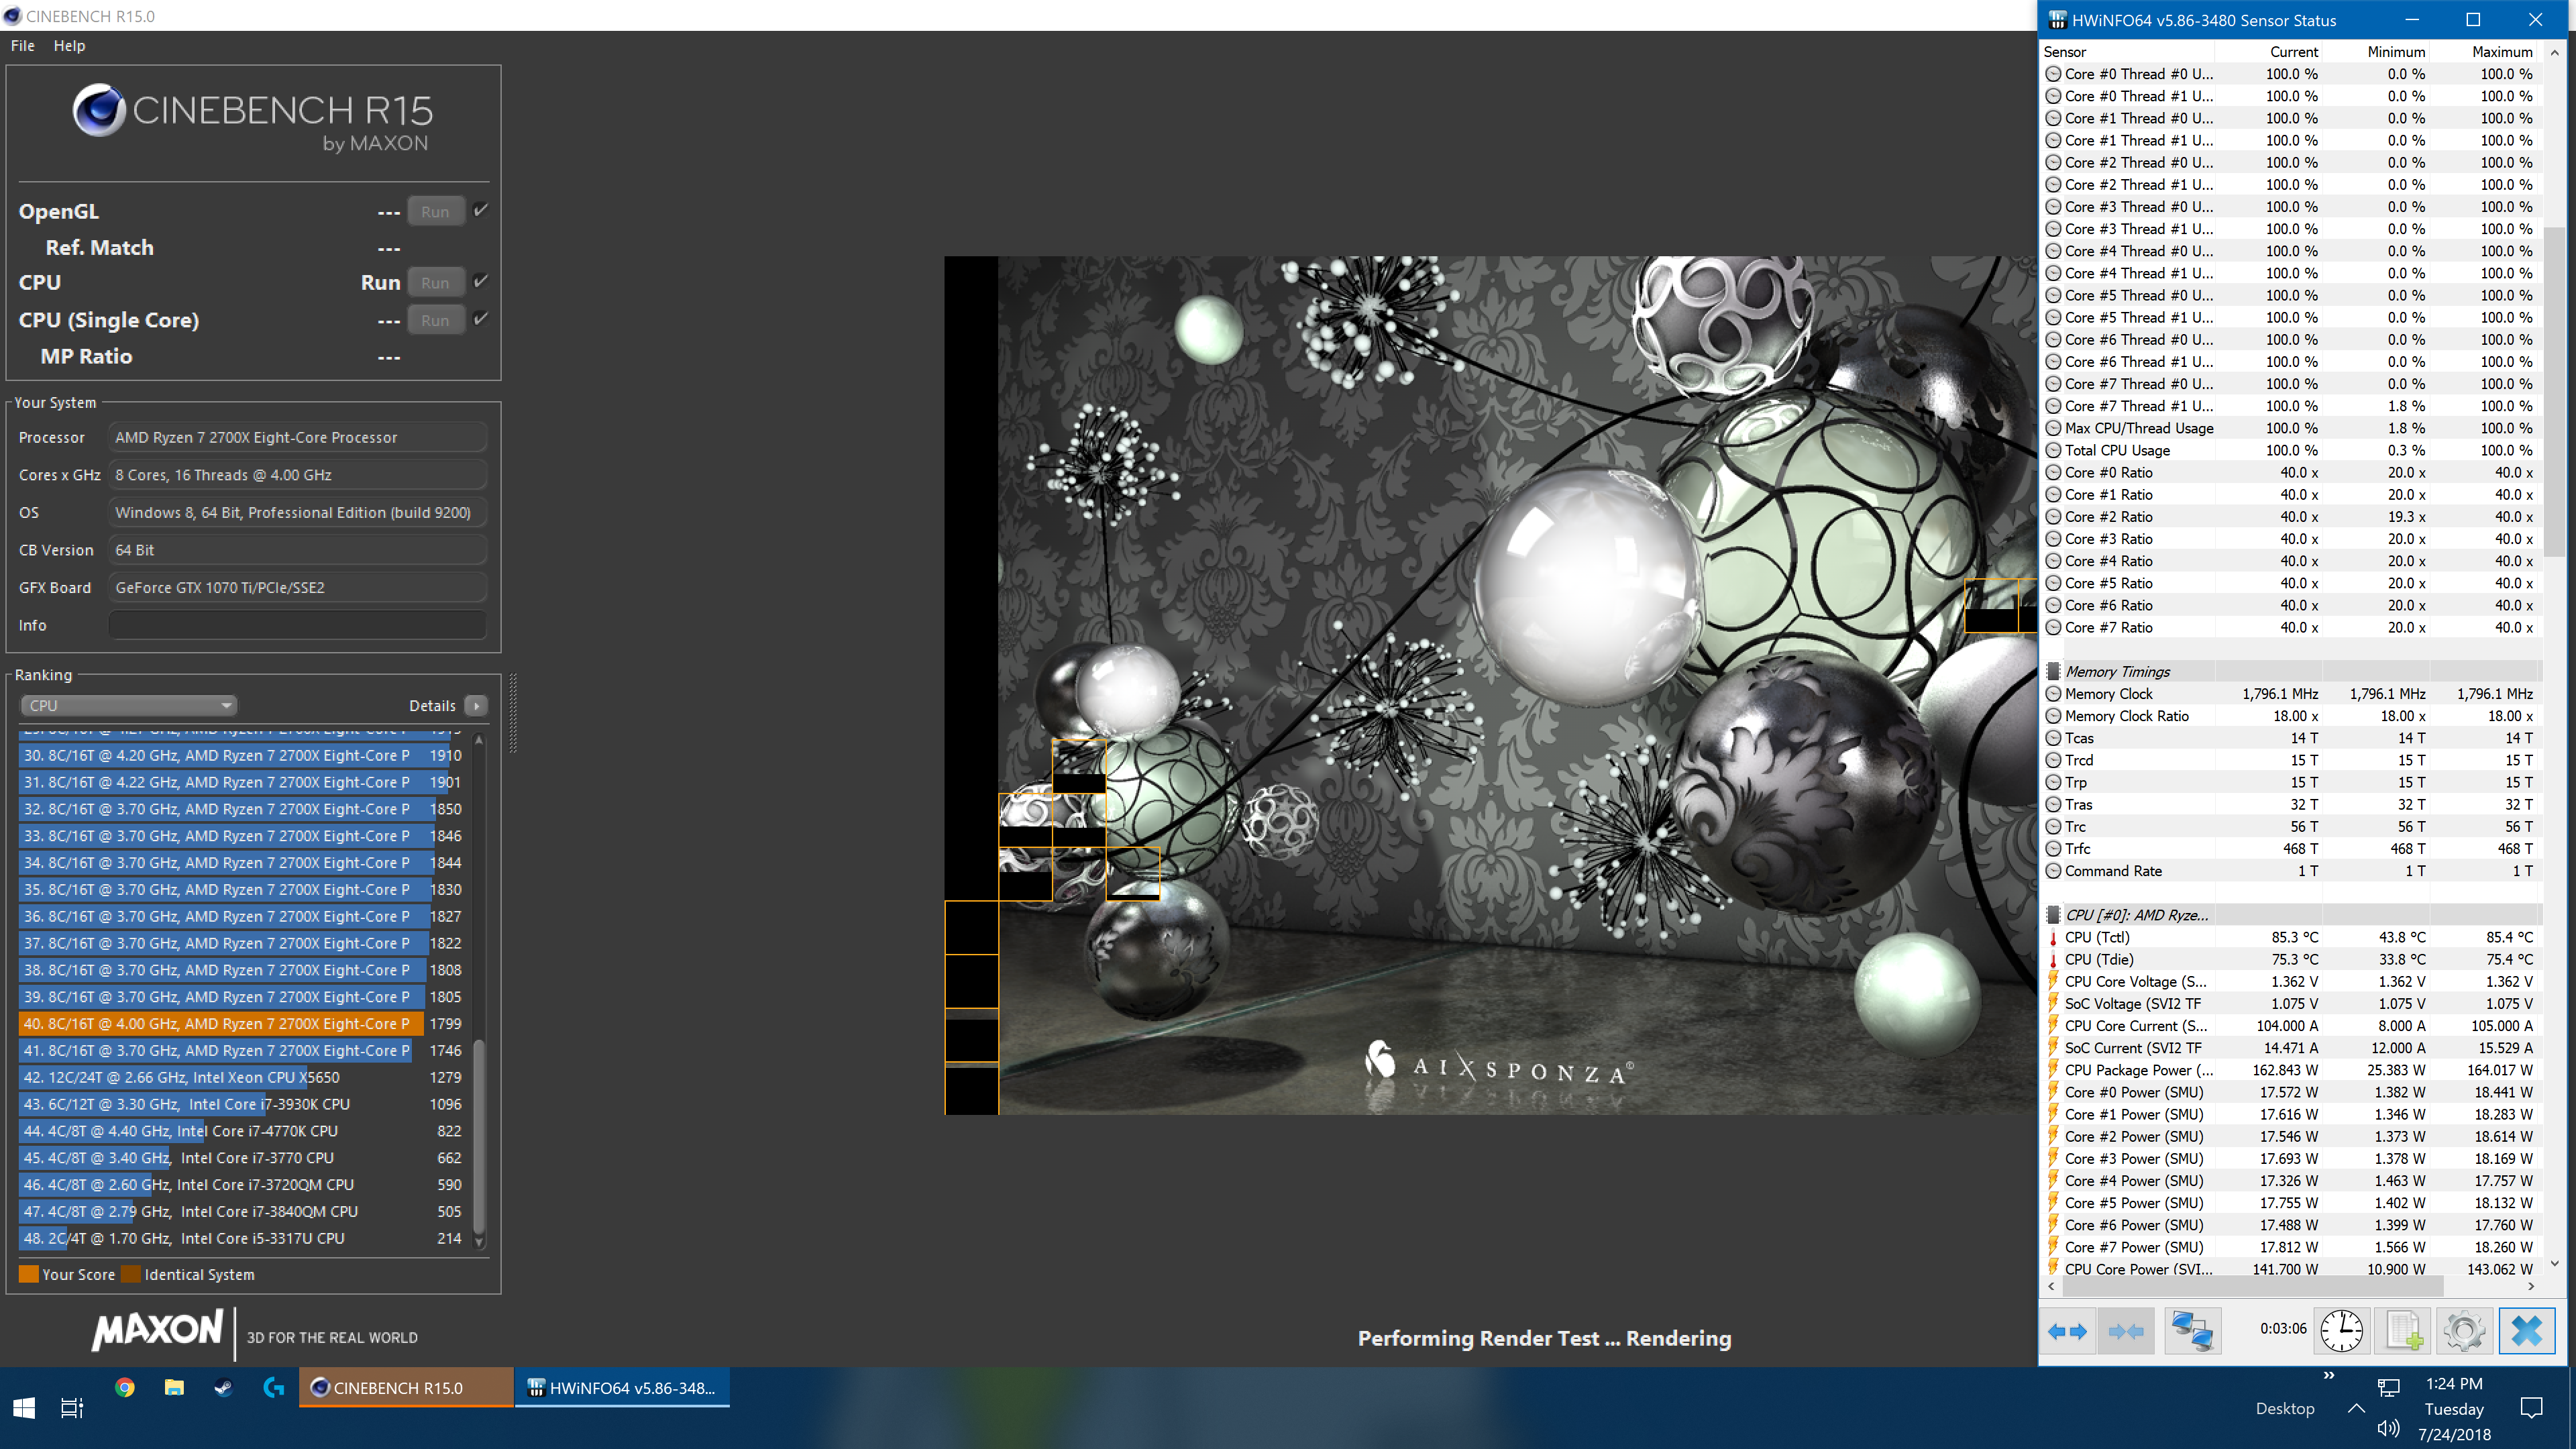Click Run button for CPU test

point(435,282)
